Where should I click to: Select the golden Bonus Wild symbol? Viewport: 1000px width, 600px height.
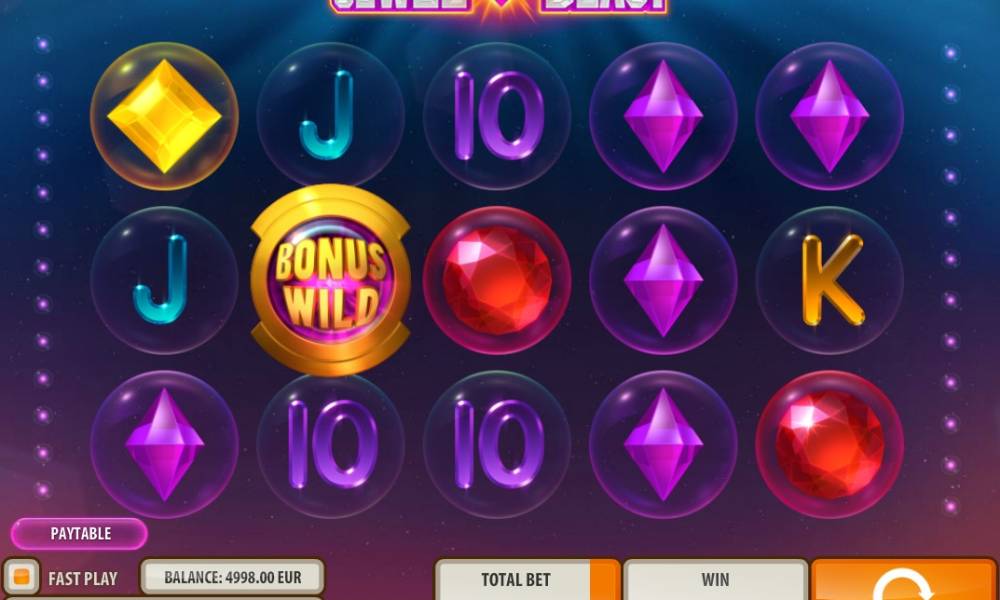330,280
